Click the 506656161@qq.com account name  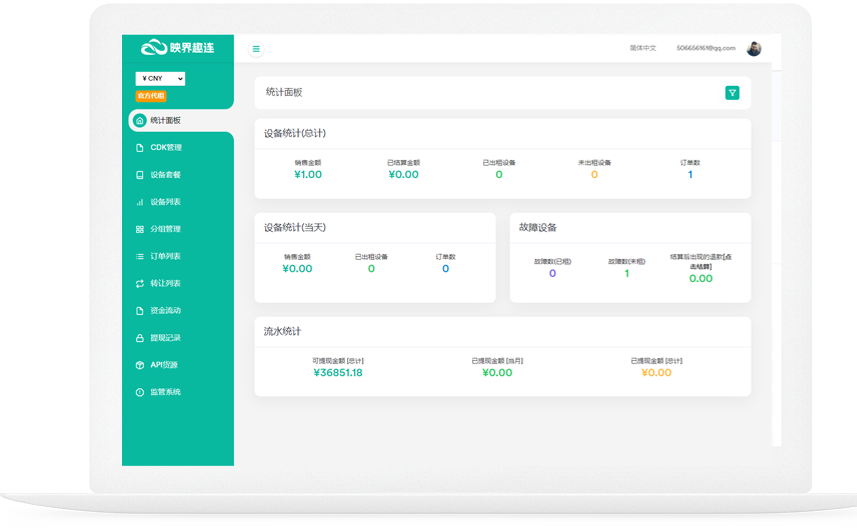[x=705, y=48]
